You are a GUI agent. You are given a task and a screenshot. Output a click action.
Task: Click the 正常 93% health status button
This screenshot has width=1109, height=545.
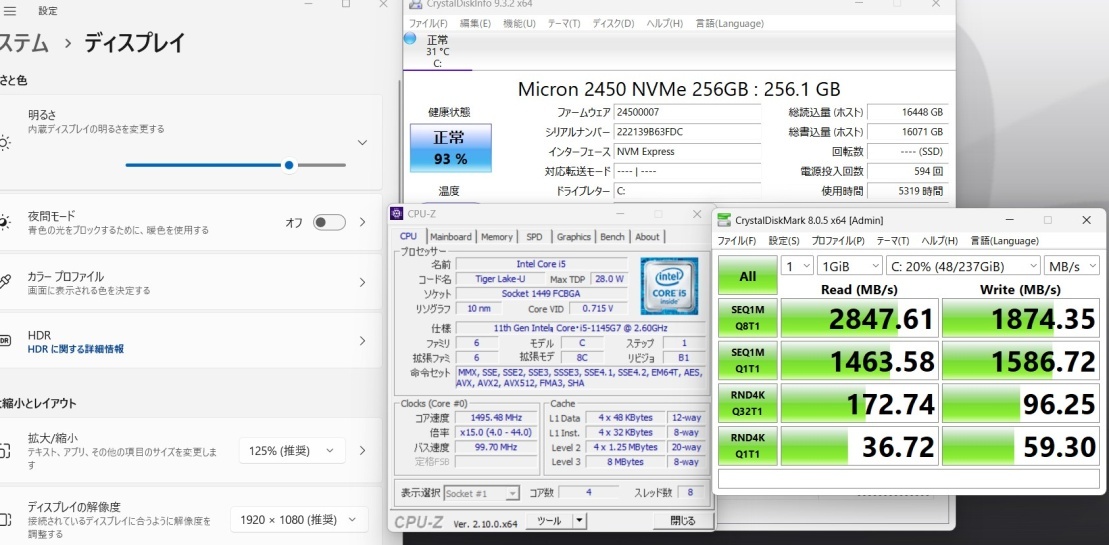(x=451, y=148)
